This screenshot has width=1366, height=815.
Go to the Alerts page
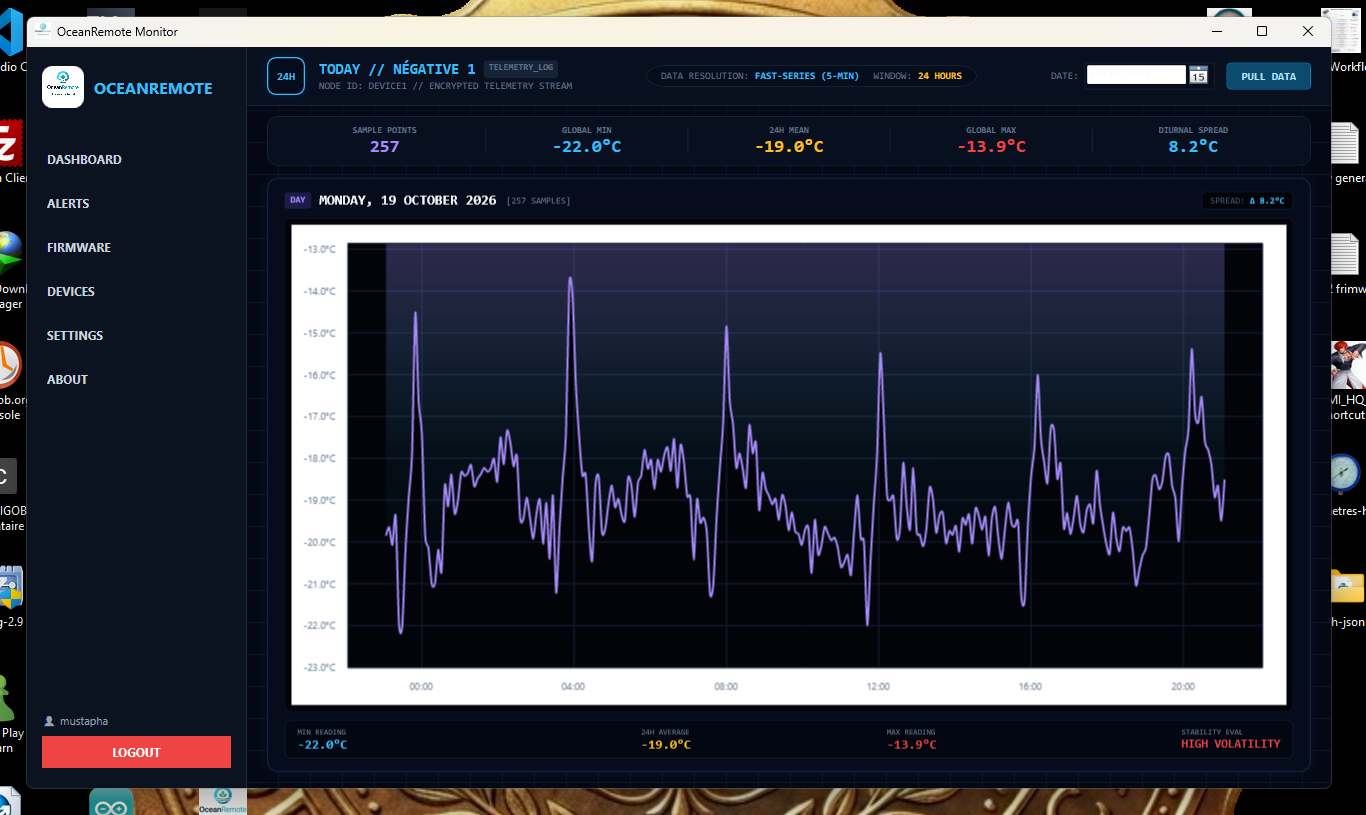[68, 203]
